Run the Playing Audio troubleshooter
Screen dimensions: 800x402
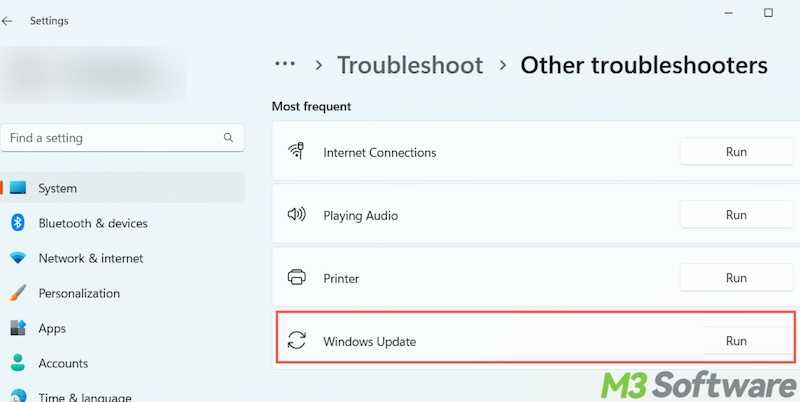[736, 215]
